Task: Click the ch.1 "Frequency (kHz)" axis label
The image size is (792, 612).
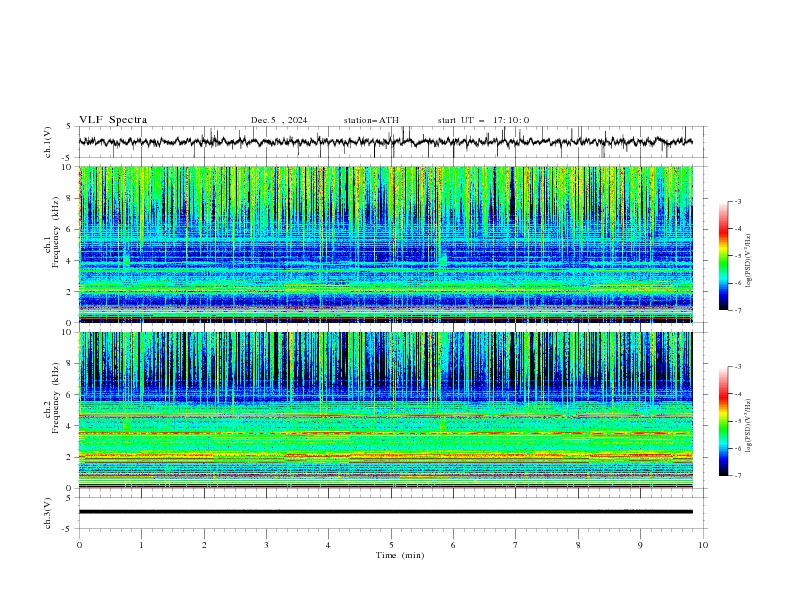Action: 56,231
